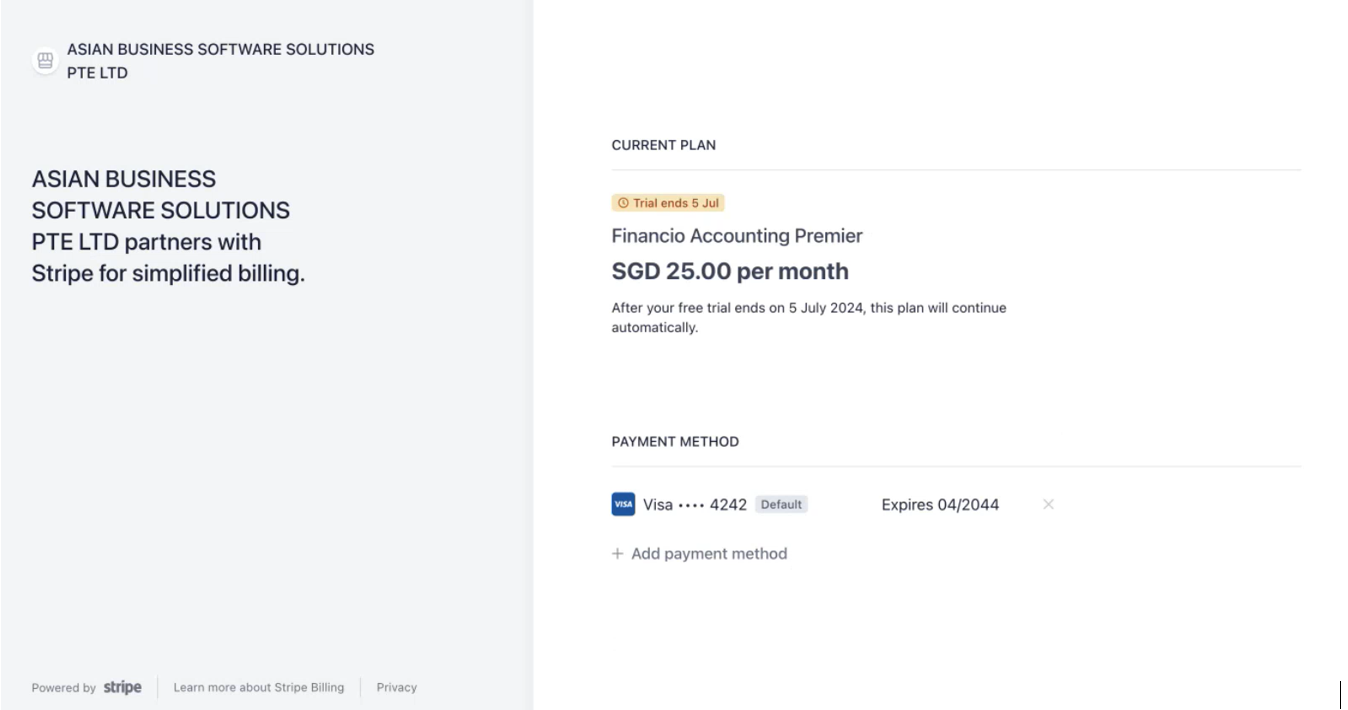Select the Default badge on Visa card
This screenshot has height=710, width=1348.
pyautogui.click(x=781, y=504)
